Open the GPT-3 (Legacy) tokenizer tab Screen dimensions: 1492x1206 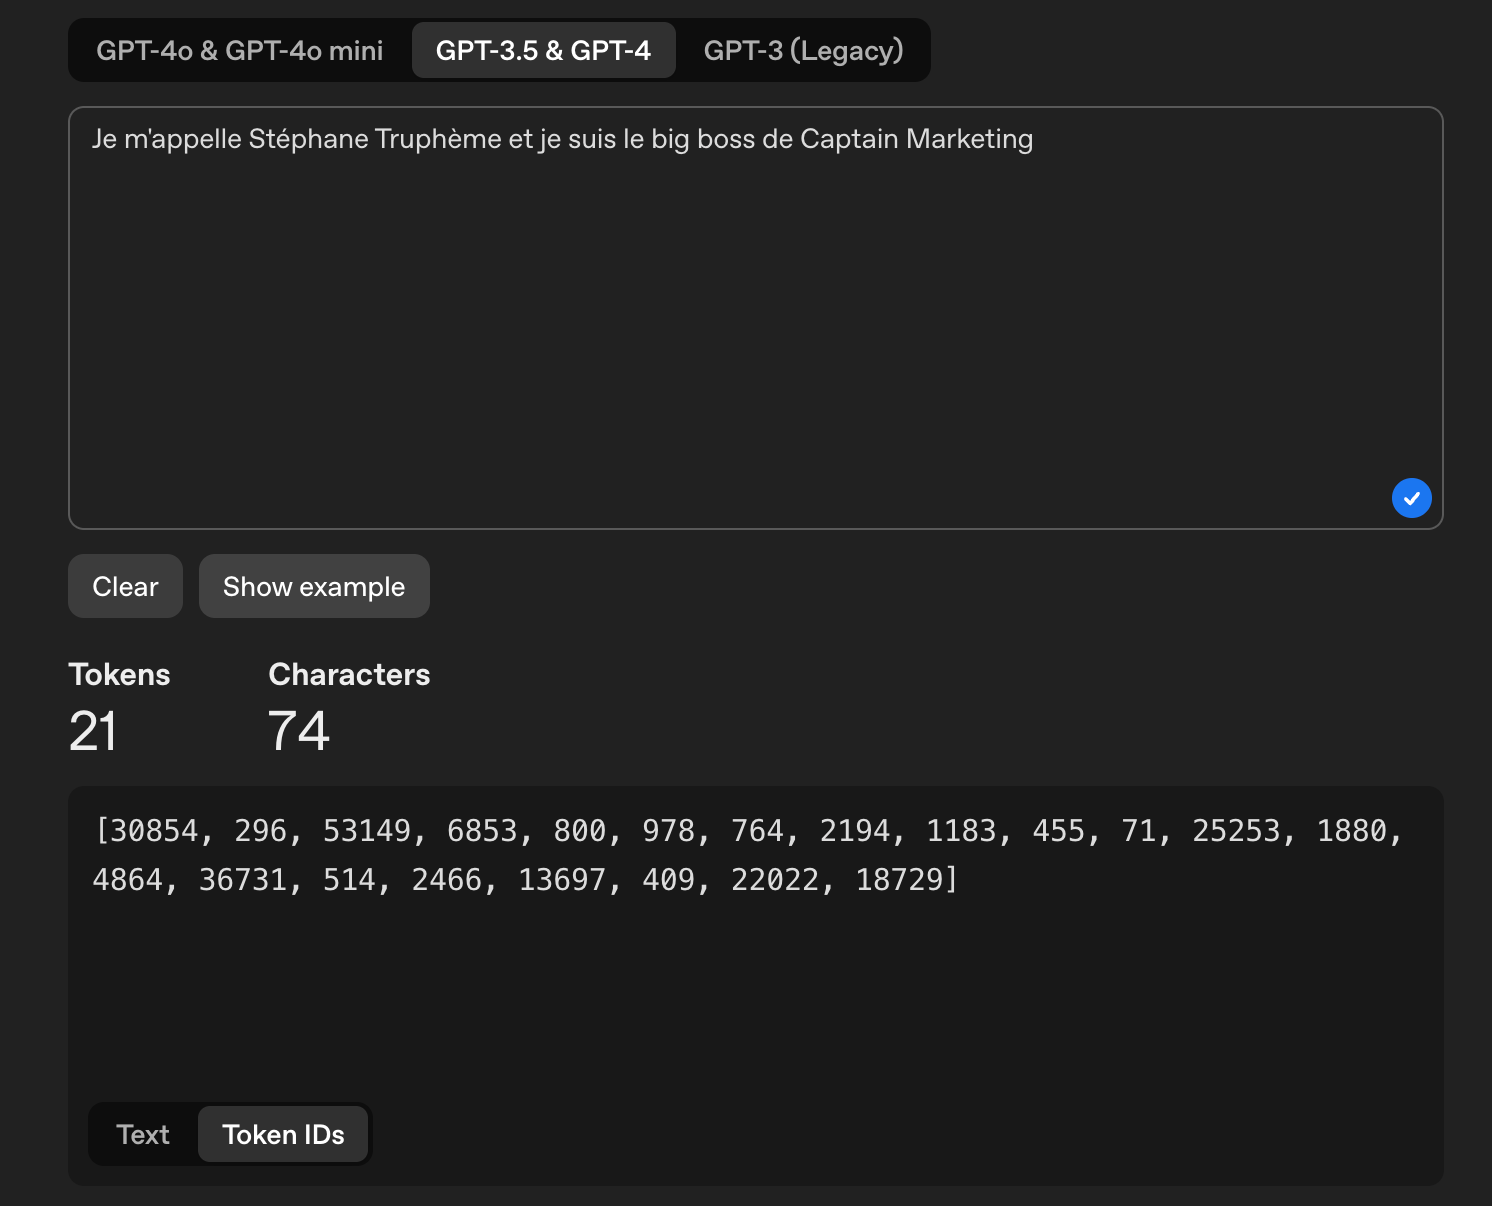pyautogui.click(x=803, y=50)
